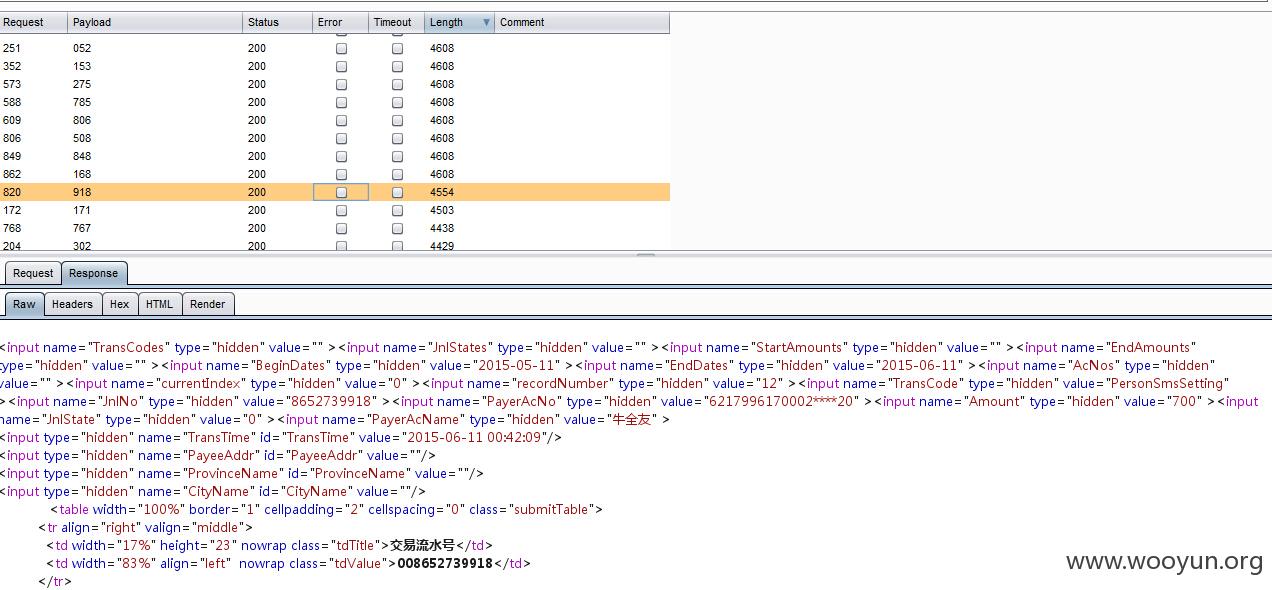Select the row with payload 052

[334, 48]
